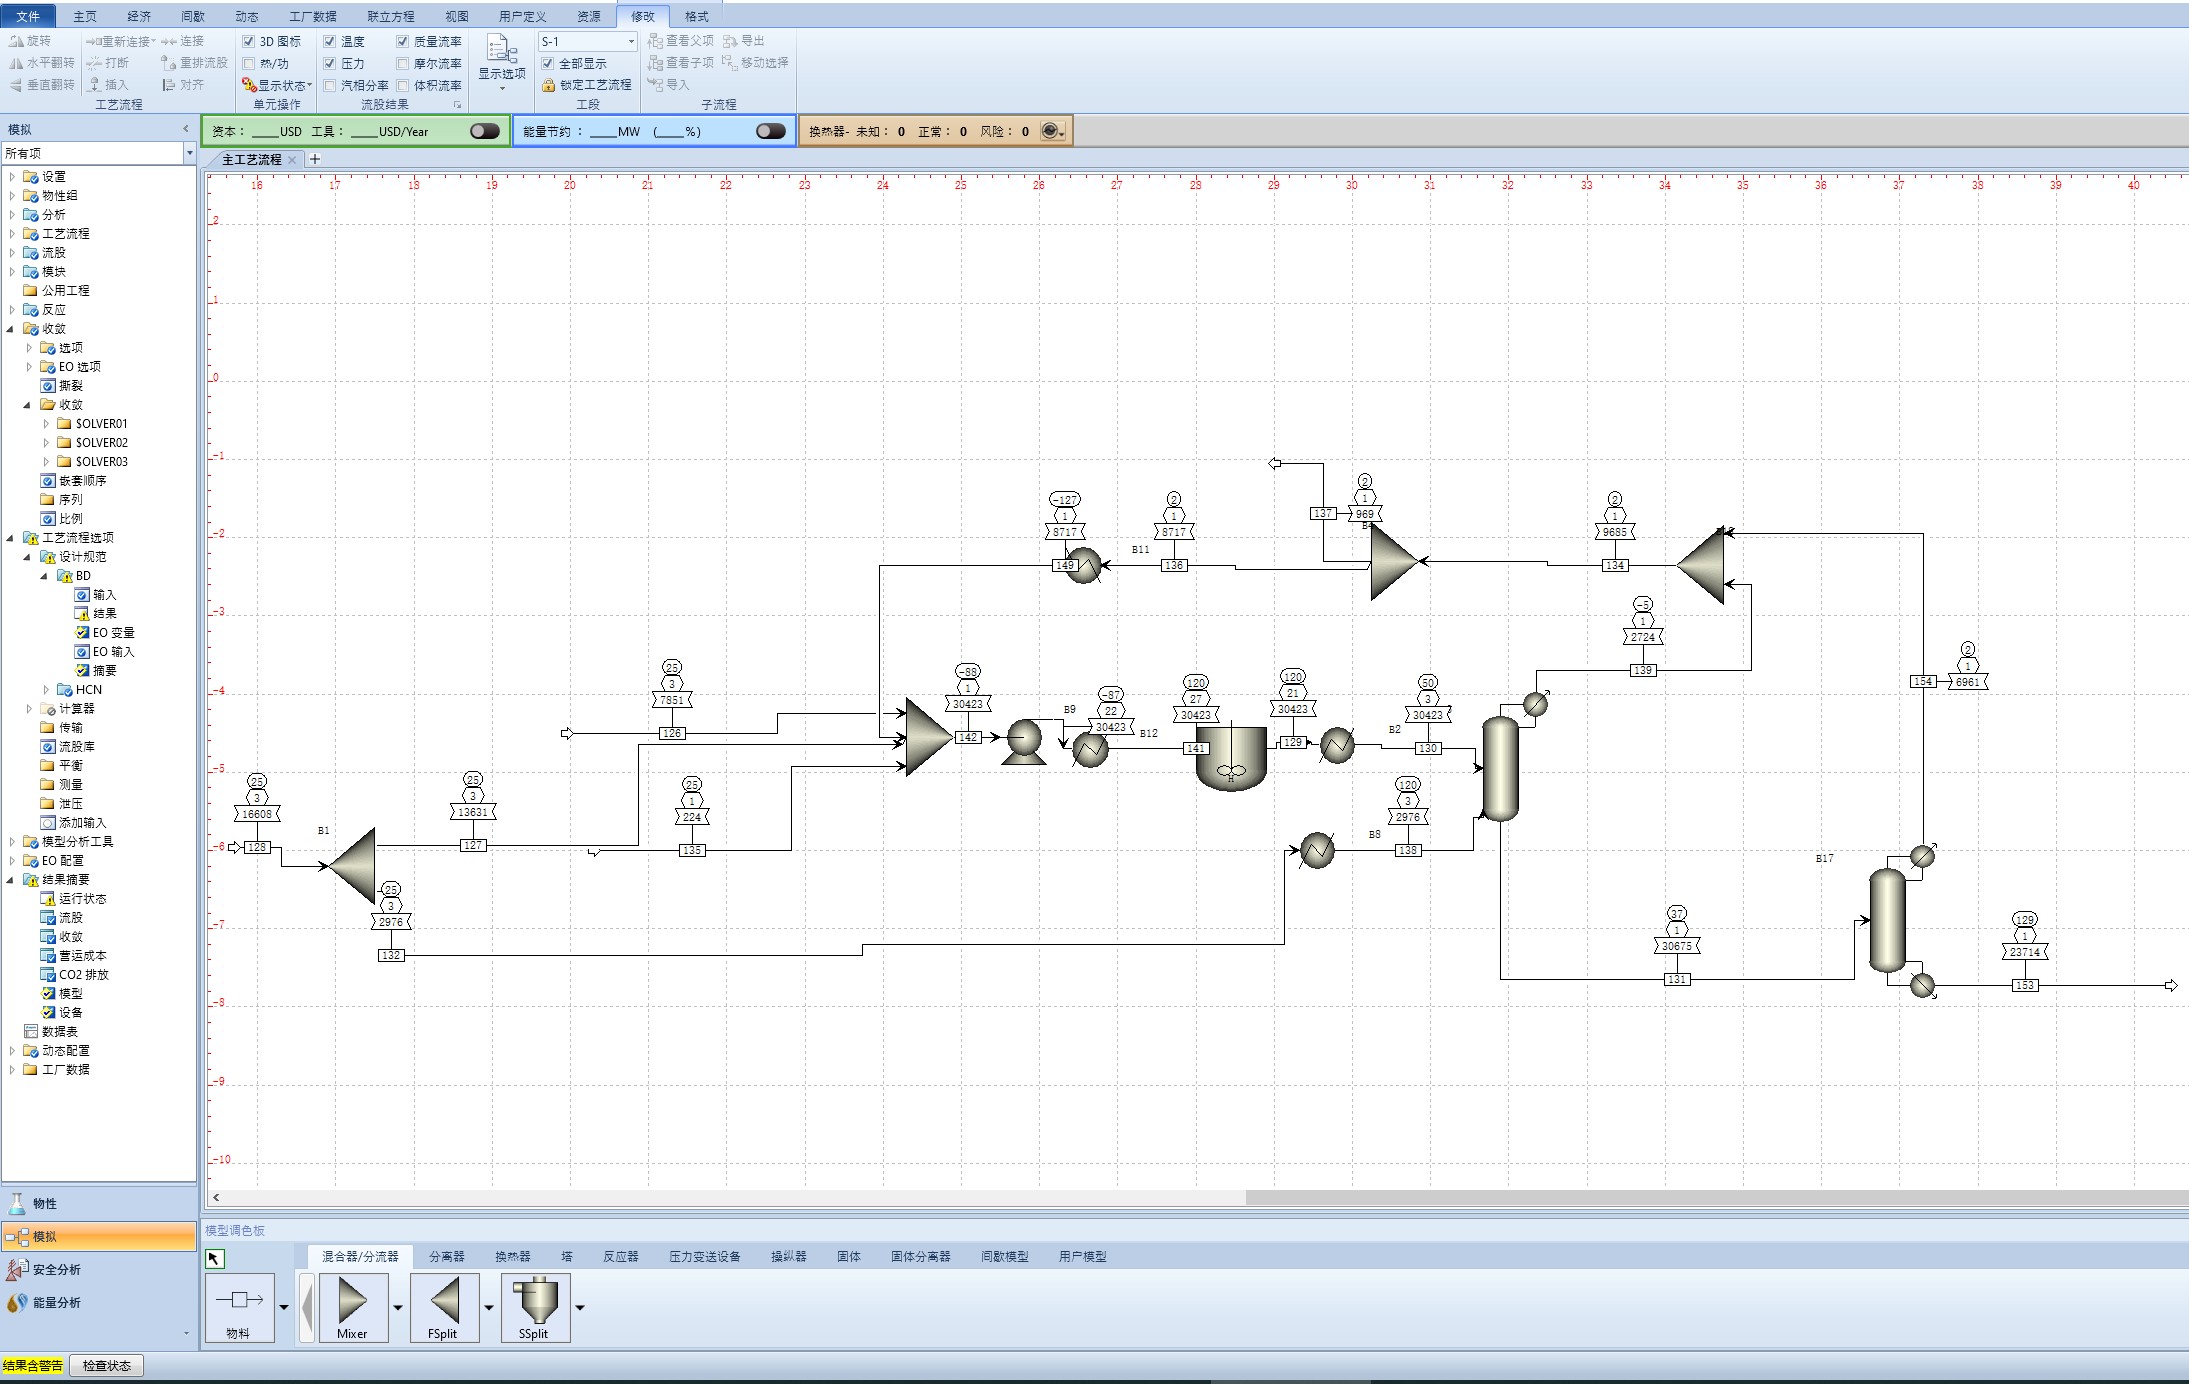Open the 显示选项 display options icon
The width and height of the screenshot is (2189, 1384).
(501, 49)
